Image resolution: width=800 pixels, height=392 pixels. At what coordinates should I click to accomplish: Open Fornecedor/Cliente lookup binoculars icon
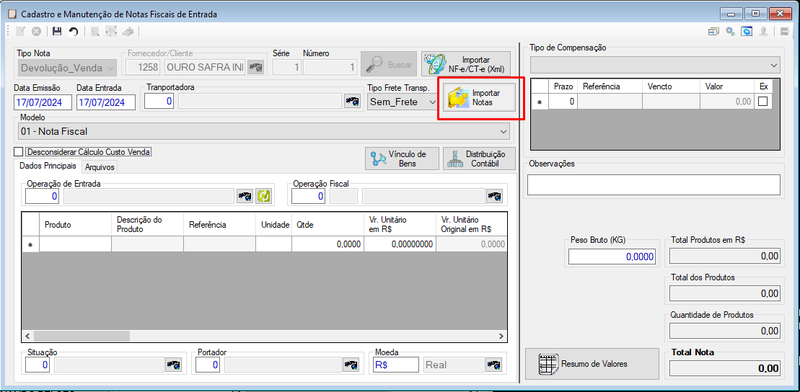point(256,67)
